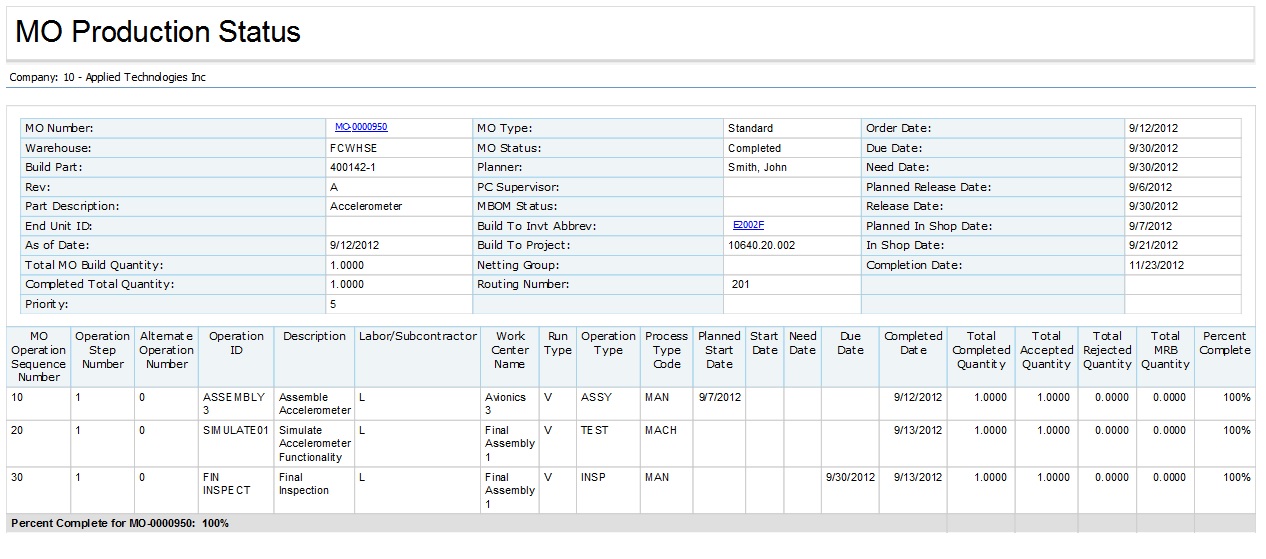Click the Planned Start Date column header

pos(719,350)
